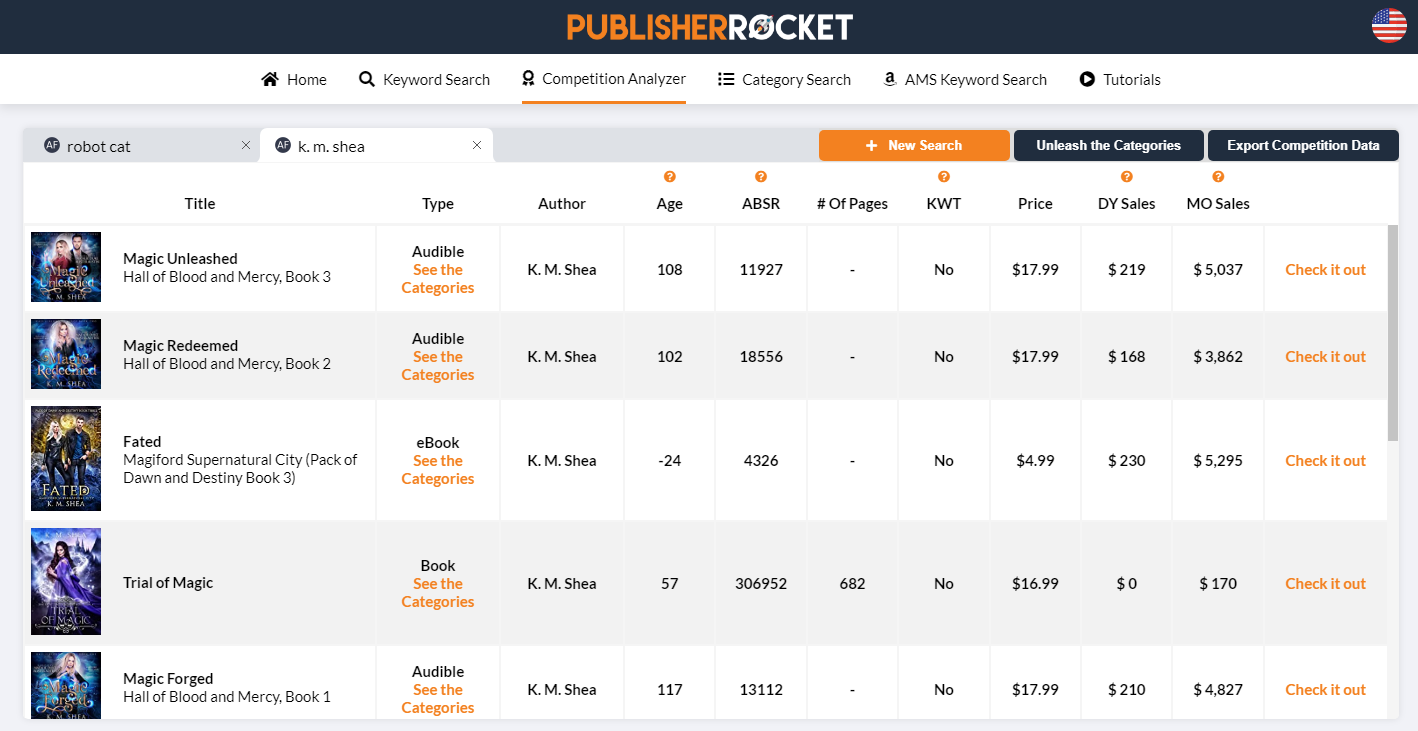Expand See the Categories for Magic Unleashed
This screenshot has width=1418, height=731.
click(437, 278)
